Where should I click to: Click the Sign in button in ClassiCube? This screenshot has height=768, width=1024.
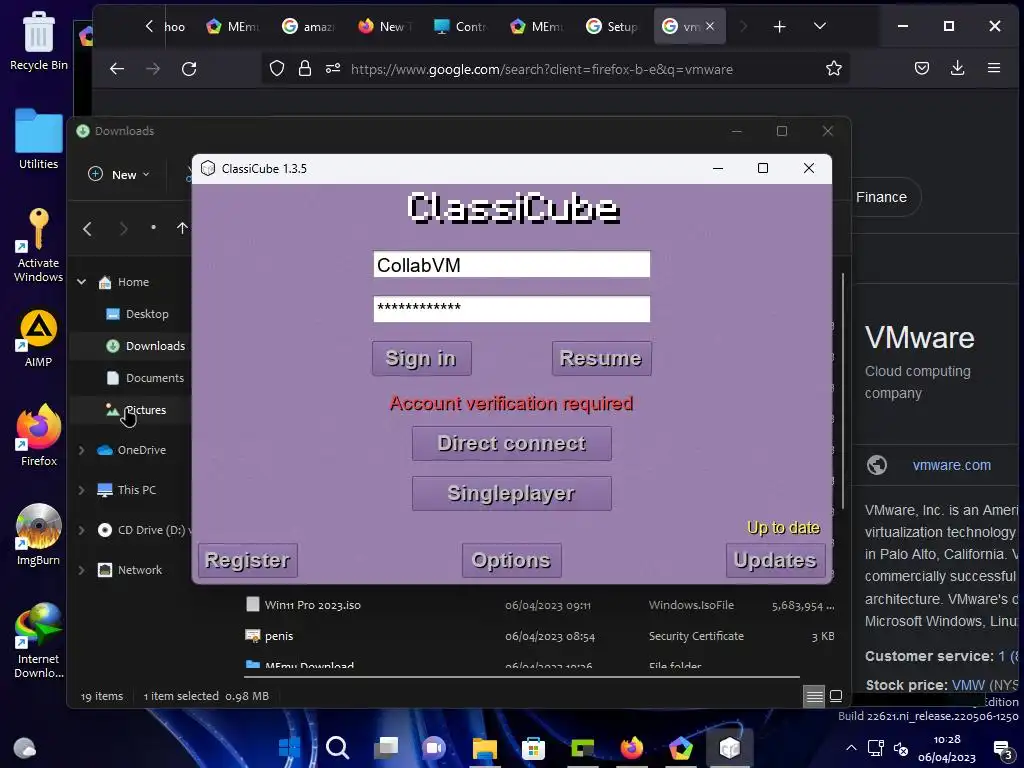point(421,358)
